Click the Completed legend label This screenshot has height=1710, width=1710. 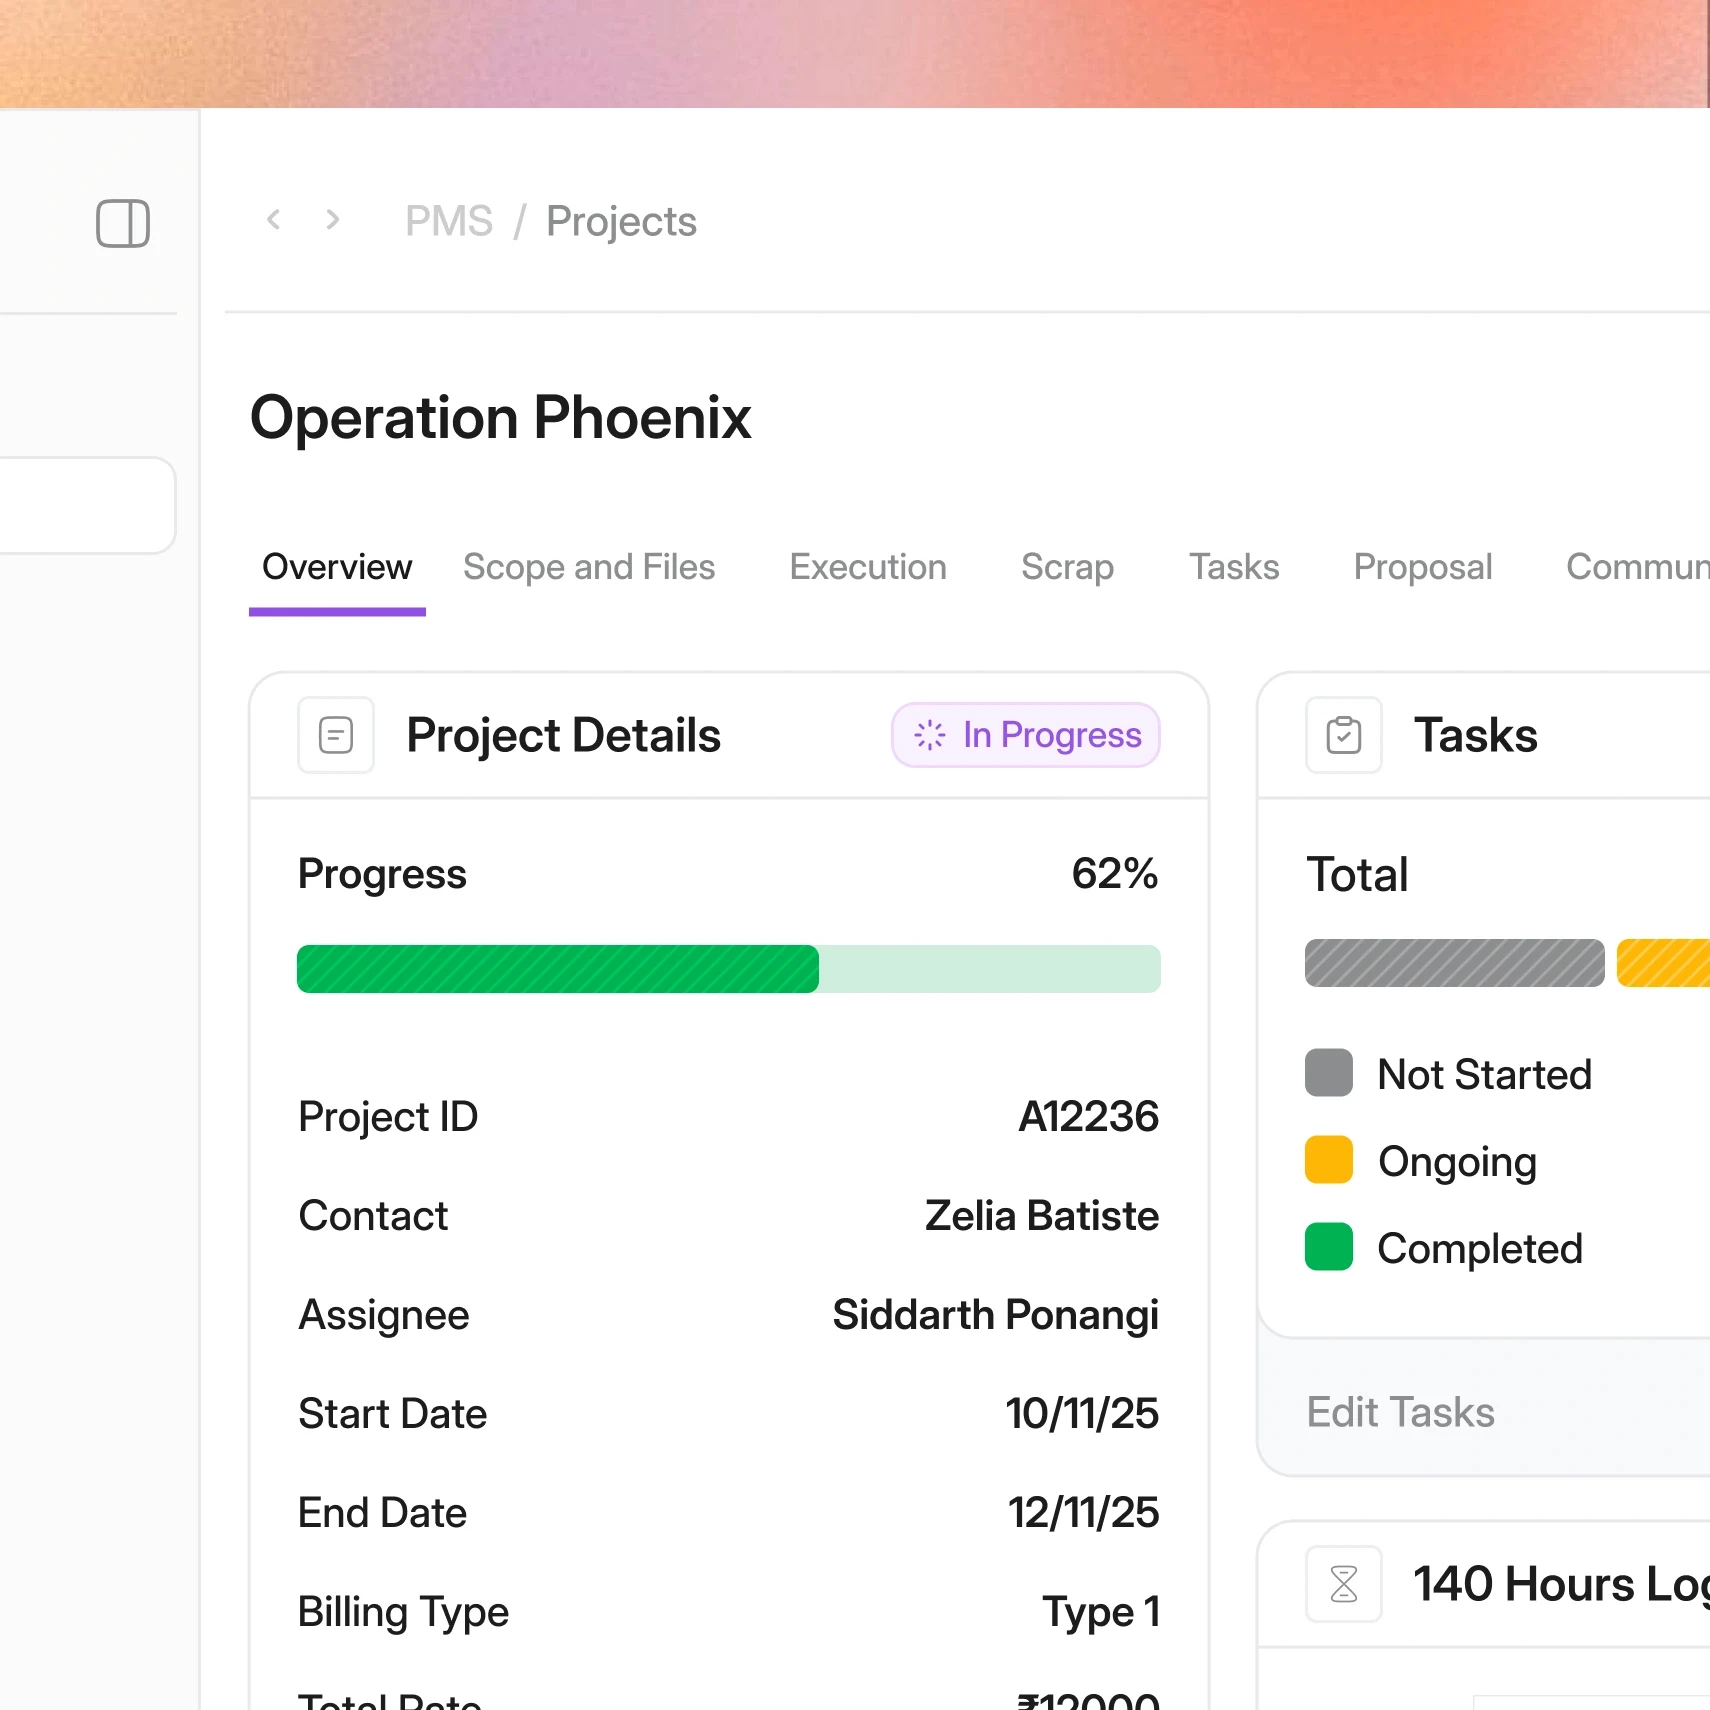(x=1480, y=1249)
